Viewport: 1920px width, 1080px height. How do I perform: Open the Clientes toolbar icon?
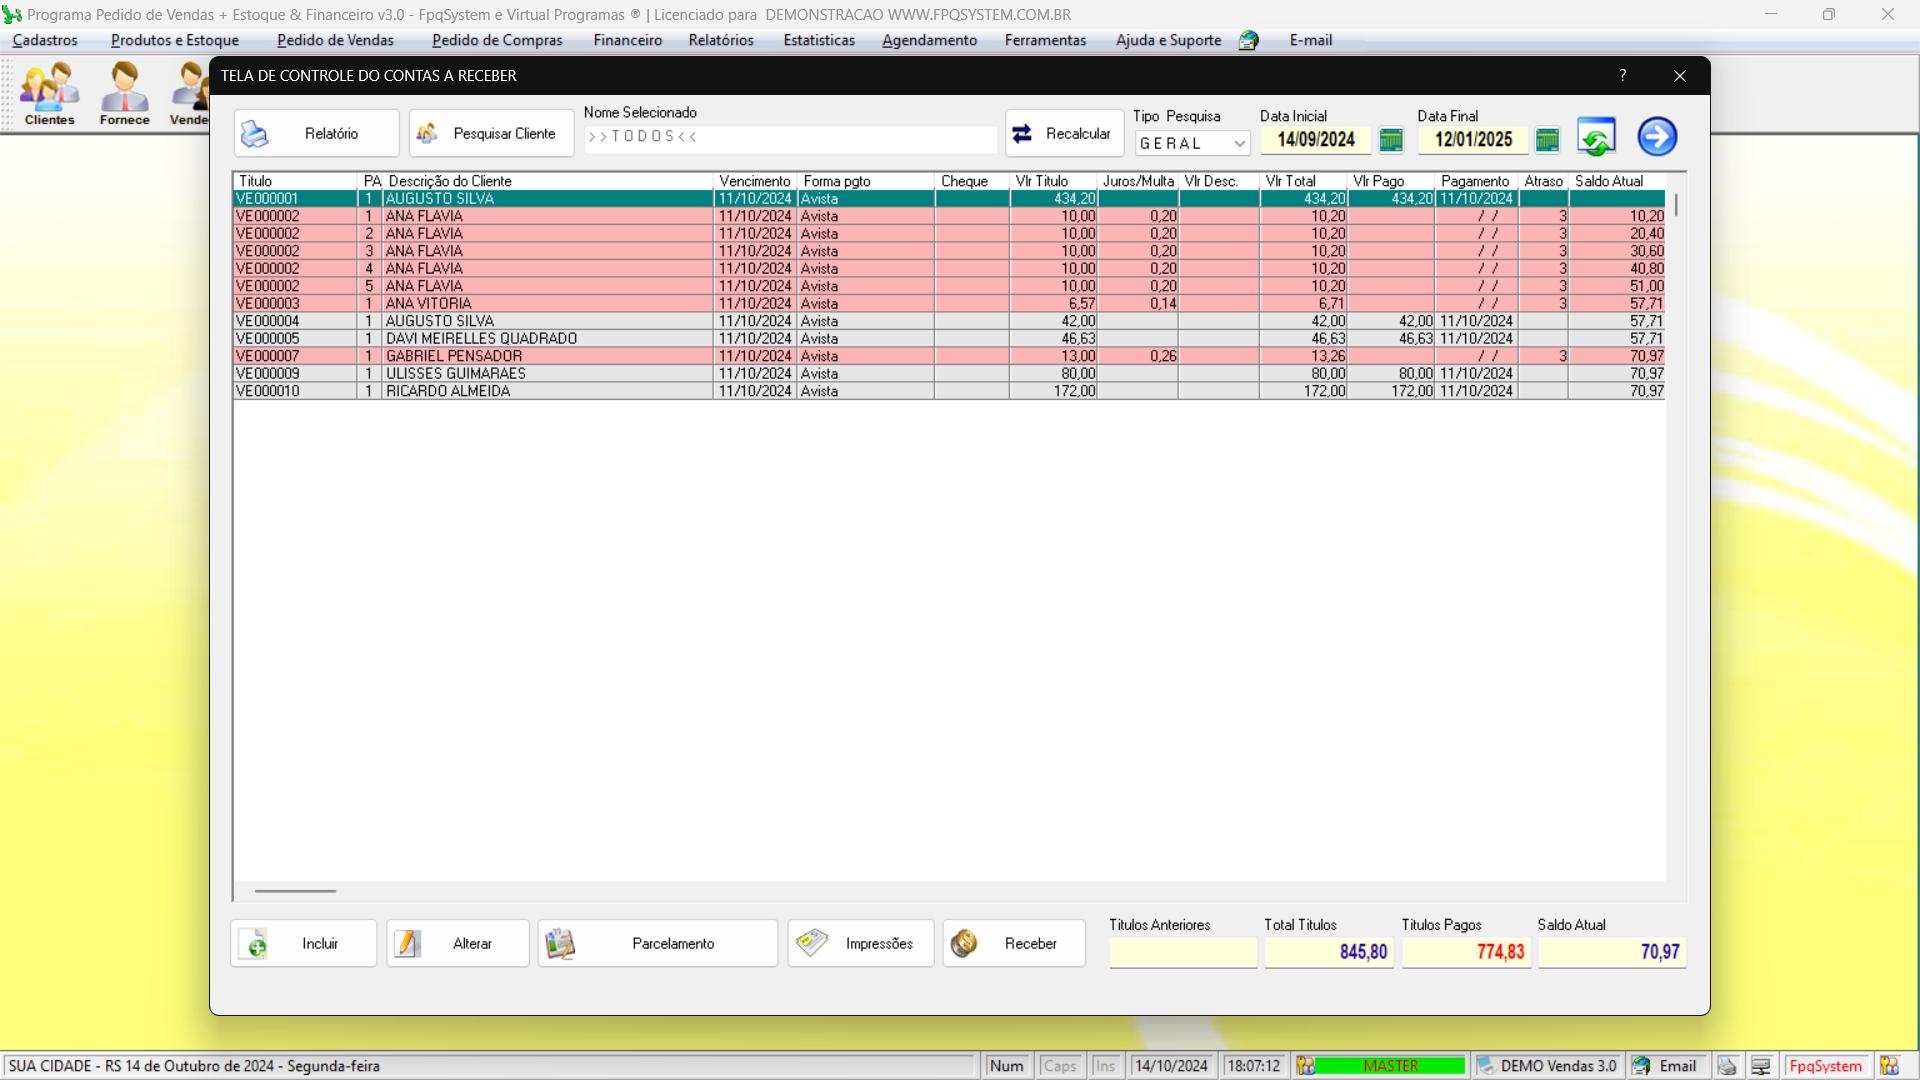pos(50,94)
